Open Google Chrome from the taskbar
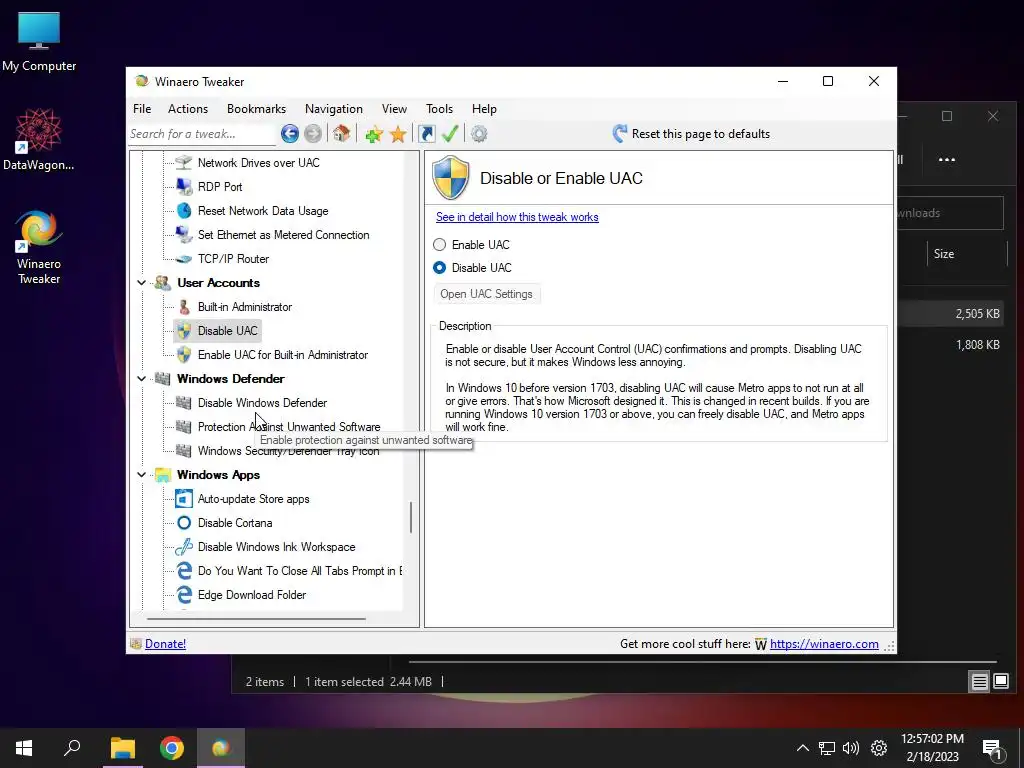 click(x=172, y=748)
